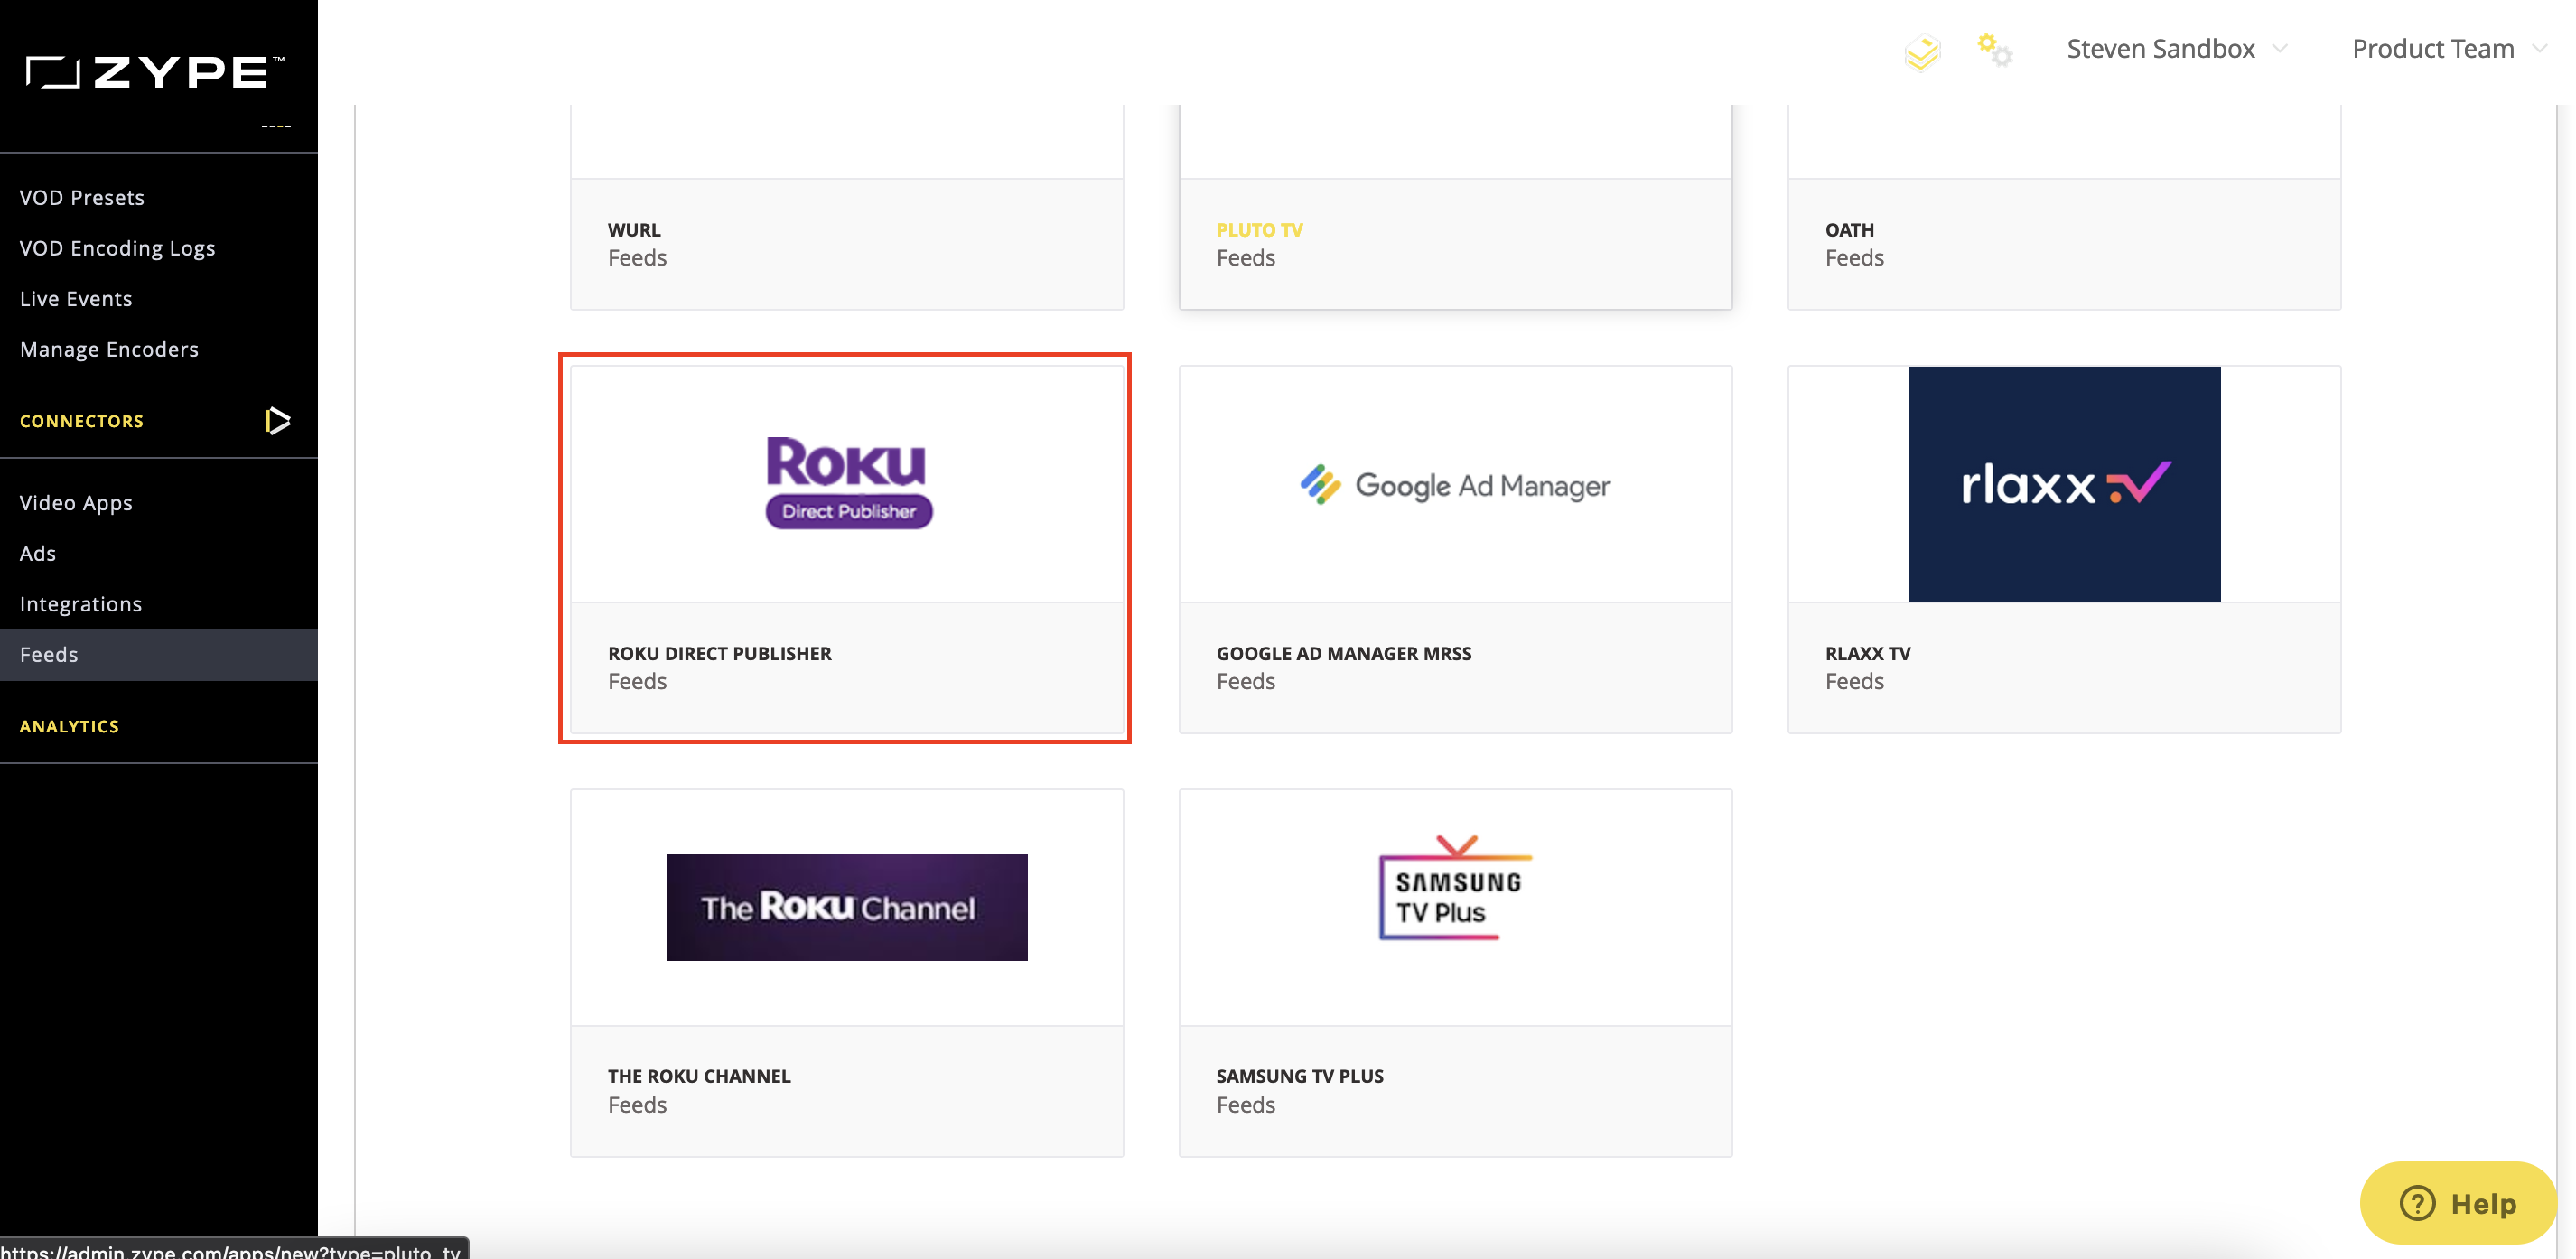Select the Samsung TV Plus logo
2576x1259 pixels.
[1455, 889]
